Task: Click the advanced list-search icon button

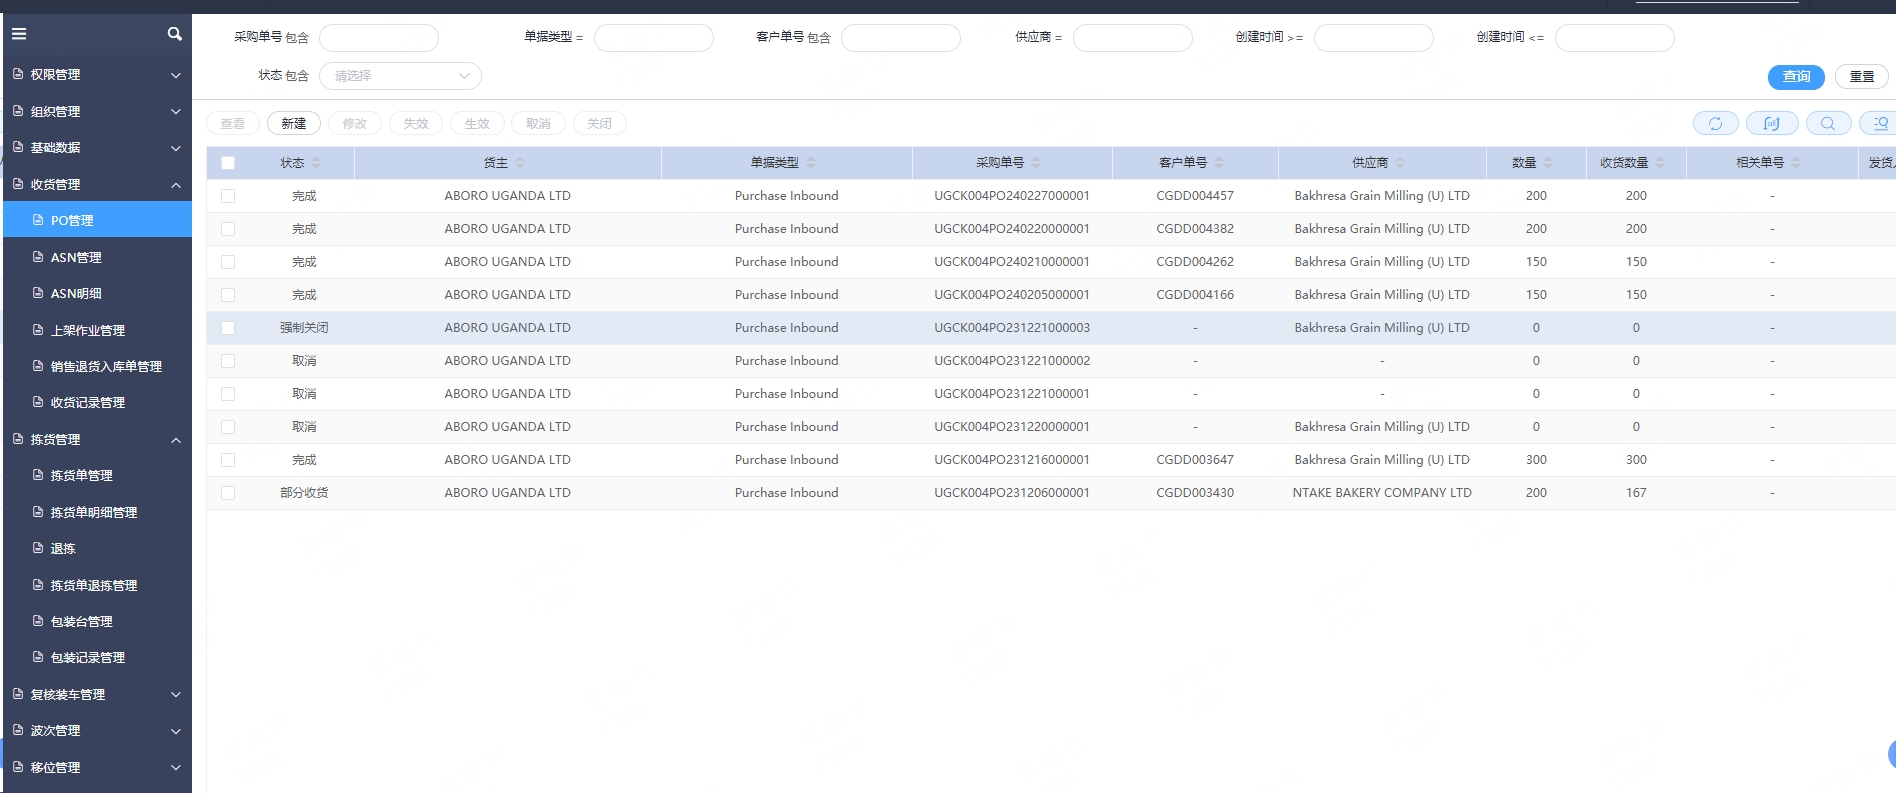Action: pos(1880,123)
